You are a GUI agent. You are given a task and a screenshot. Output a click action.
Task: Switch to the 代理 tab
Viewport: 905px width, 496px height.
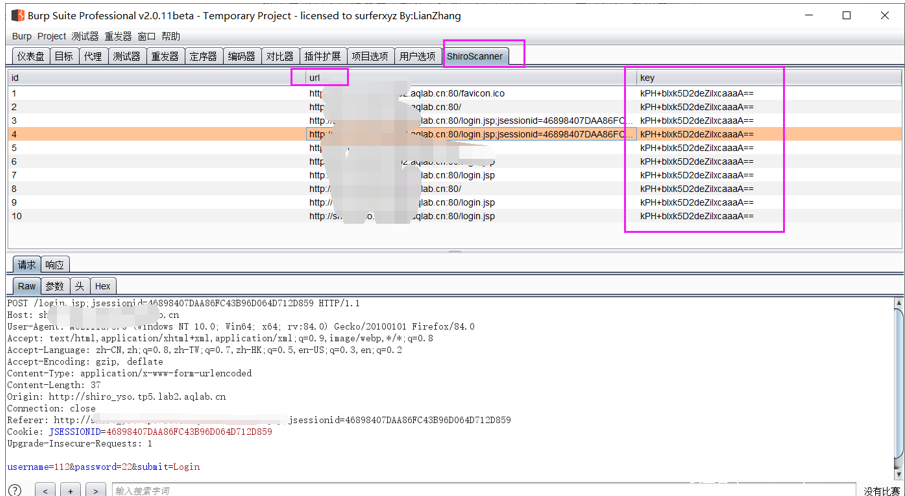tap(93, 56)
